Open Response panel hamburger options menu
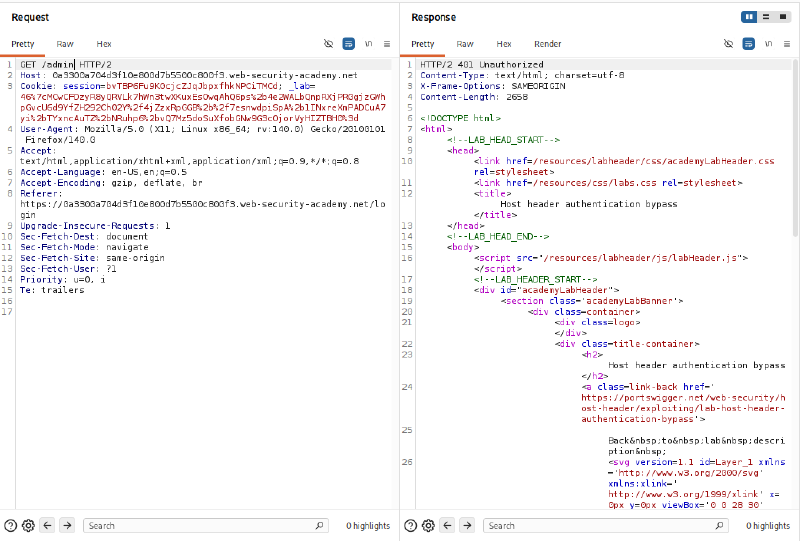 click(x=787, y=44)
